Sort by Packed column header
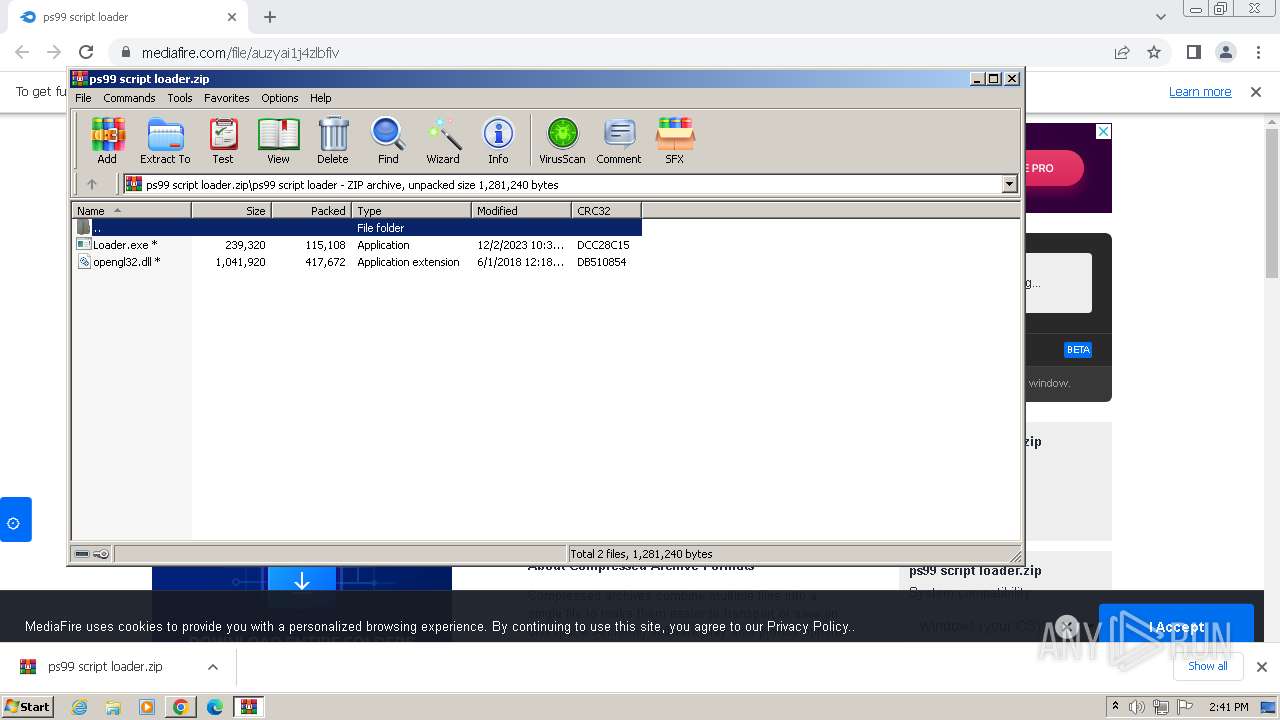Image resolution: width=1280 pixels, height=720 pixels. pyautogui.click(x=311, y=210)
